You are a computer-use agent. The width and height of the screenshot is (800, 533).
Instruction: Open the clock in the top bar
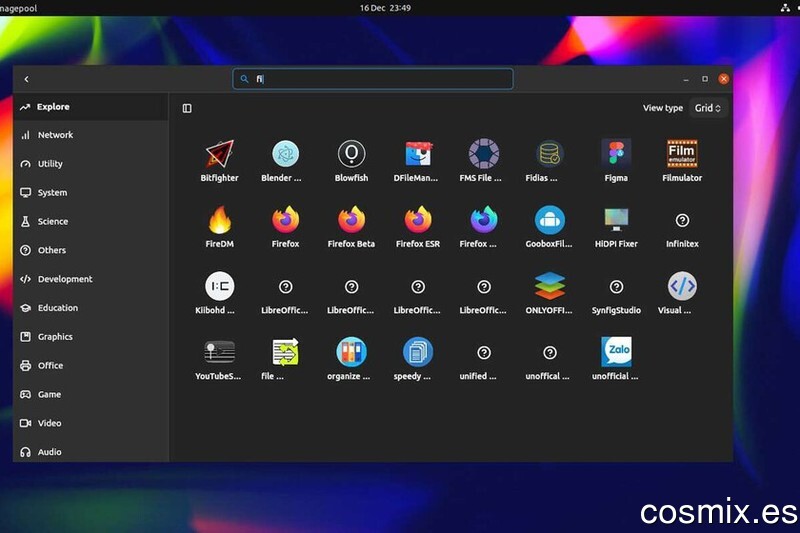click(x=385, y=8)
